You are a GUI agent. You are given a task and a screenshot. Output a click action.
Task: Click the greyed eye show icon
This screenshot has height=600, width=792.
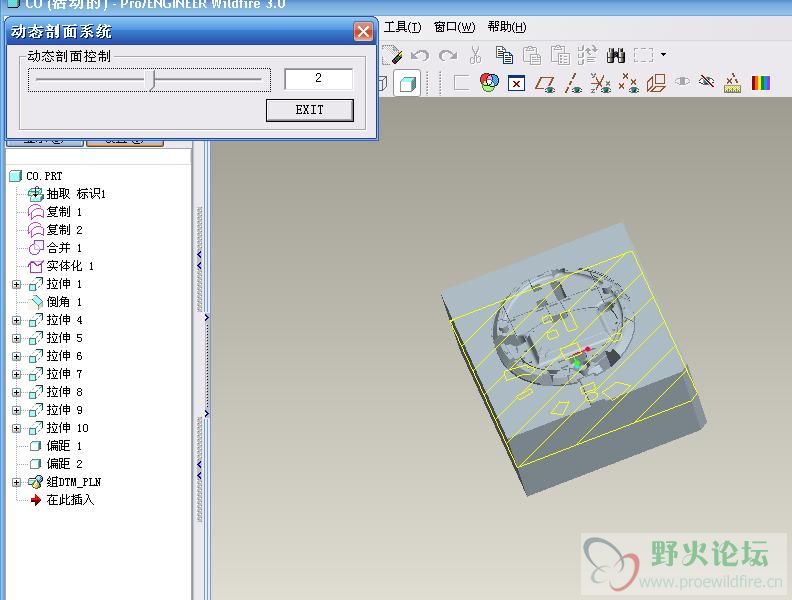click(x=682, y=81)
